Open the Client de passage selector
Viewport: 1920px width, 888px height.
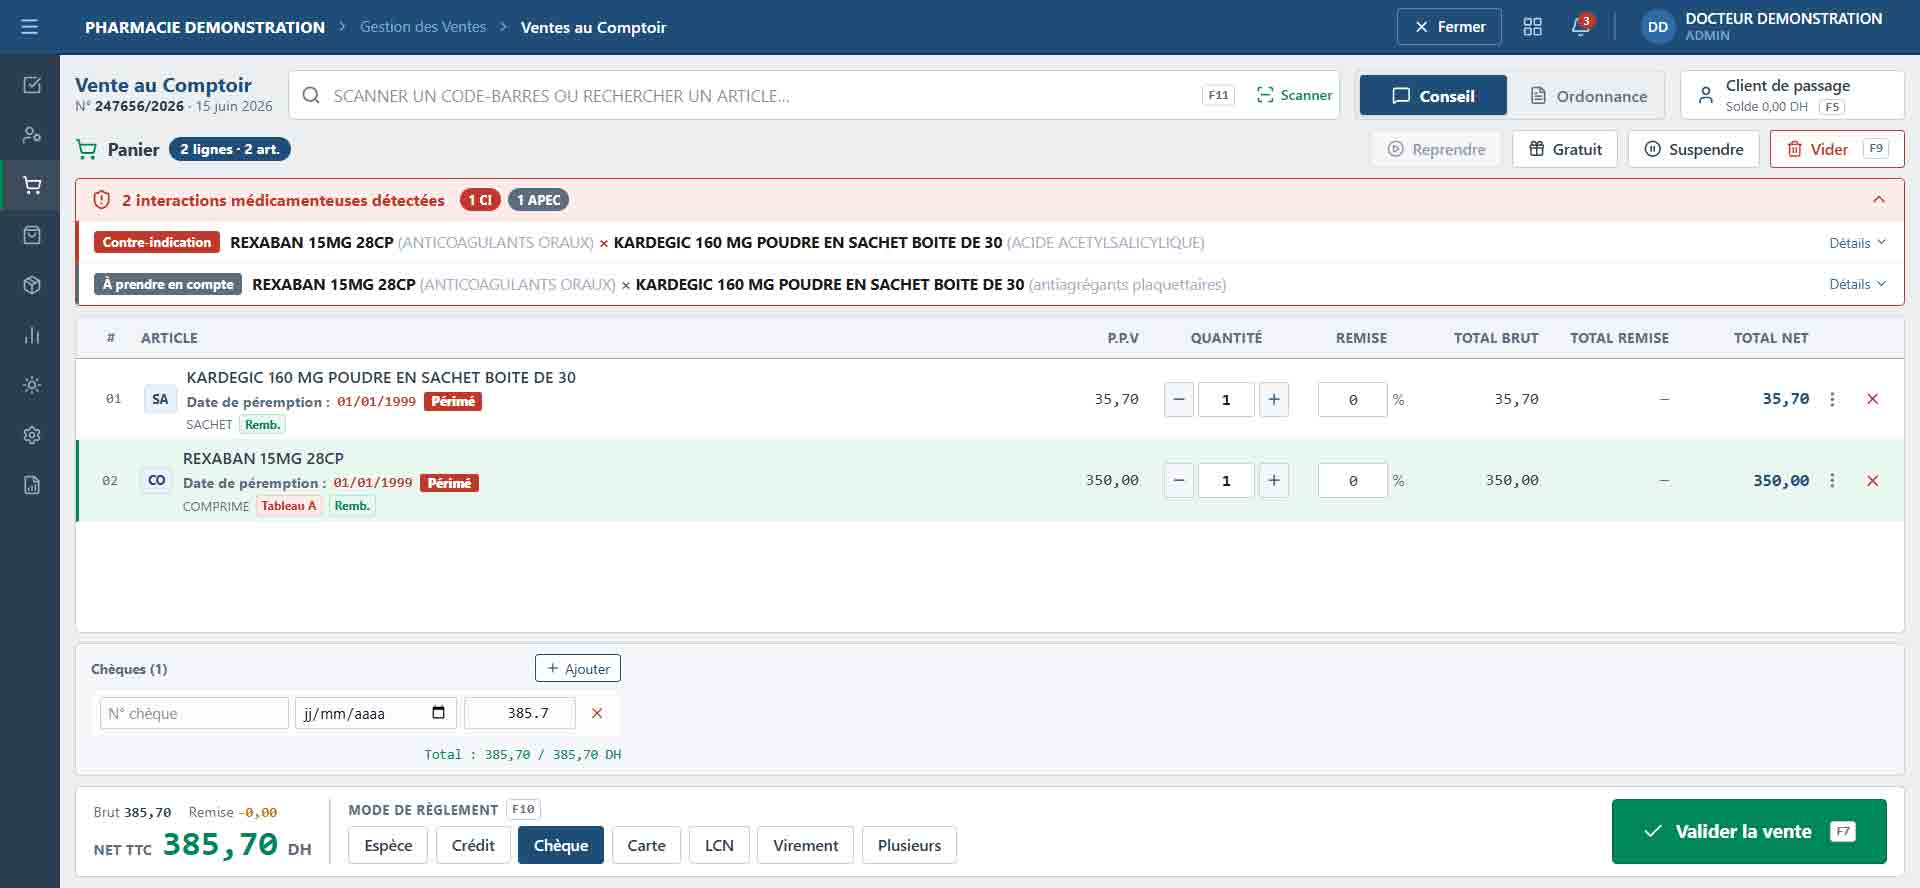1792,95
